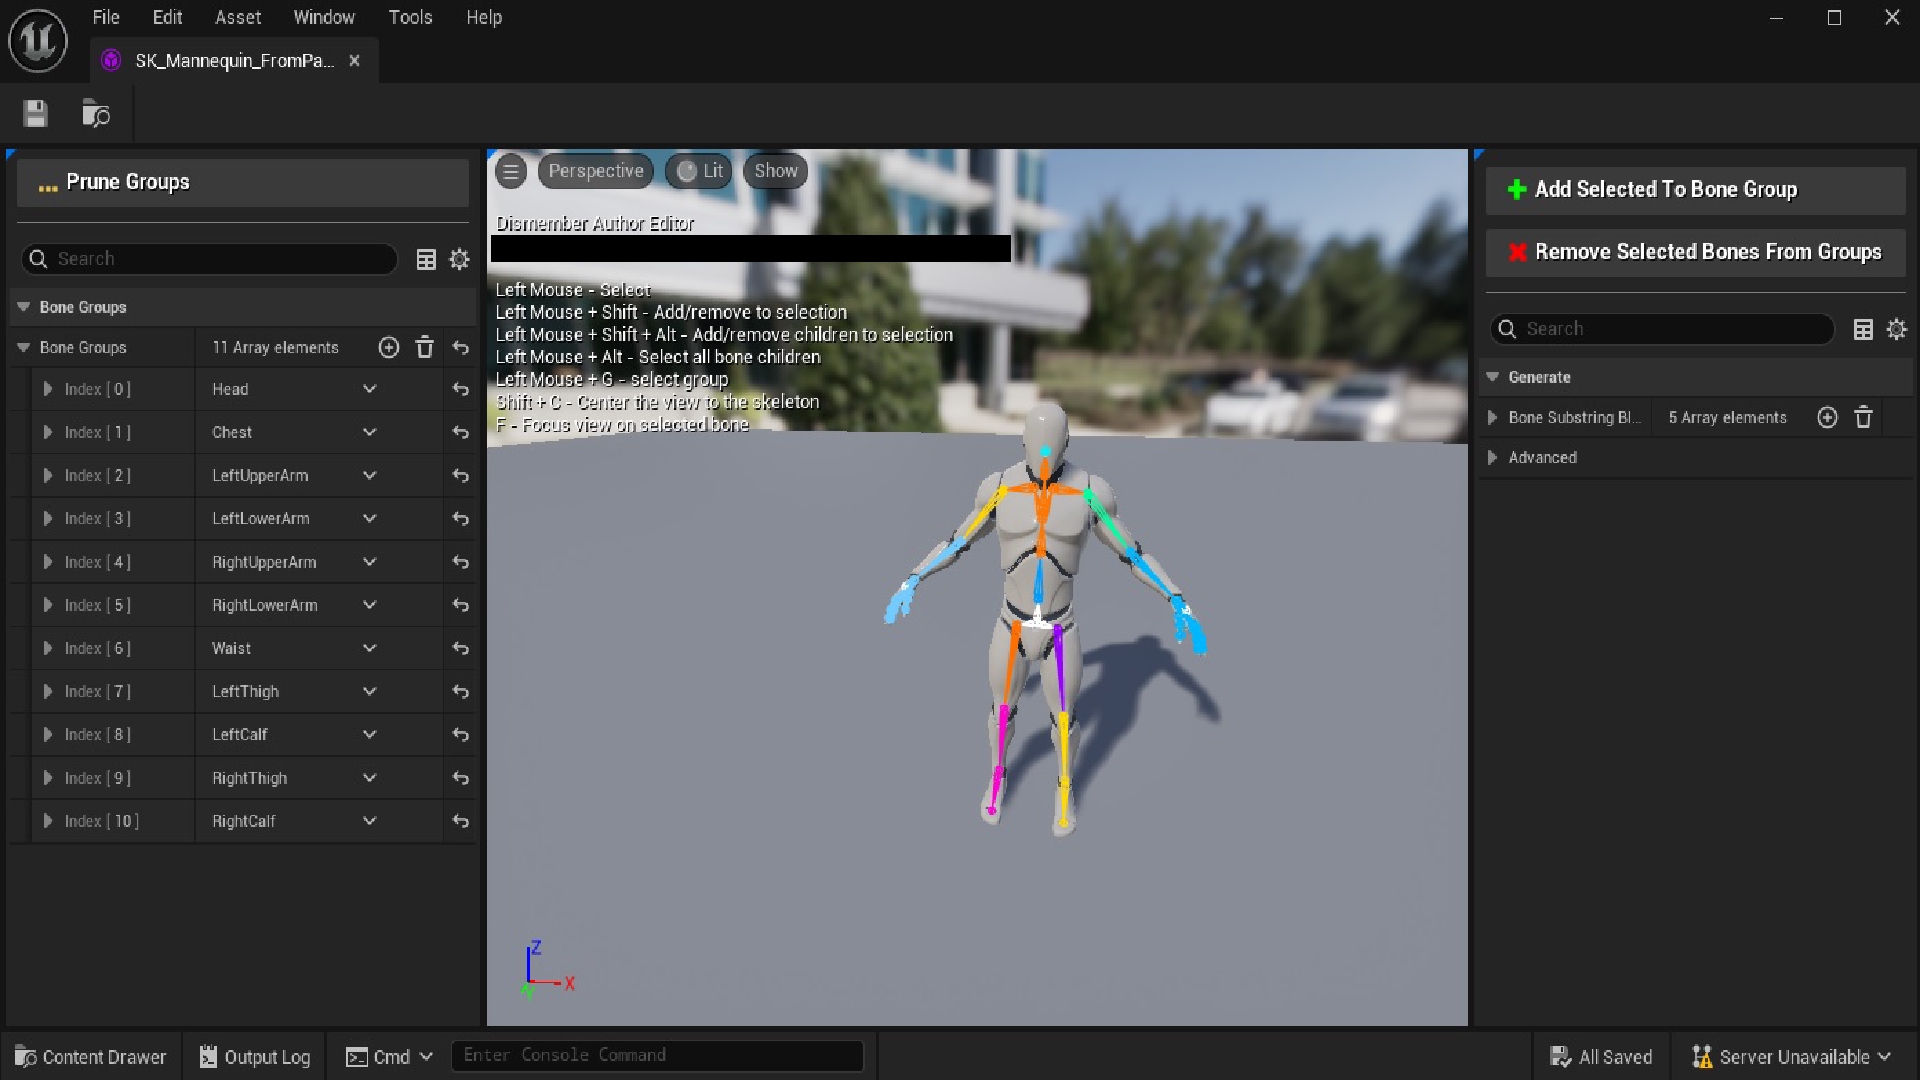
Task: Save the SK_Mannequin asset
Action: click(x=34, y=113)
